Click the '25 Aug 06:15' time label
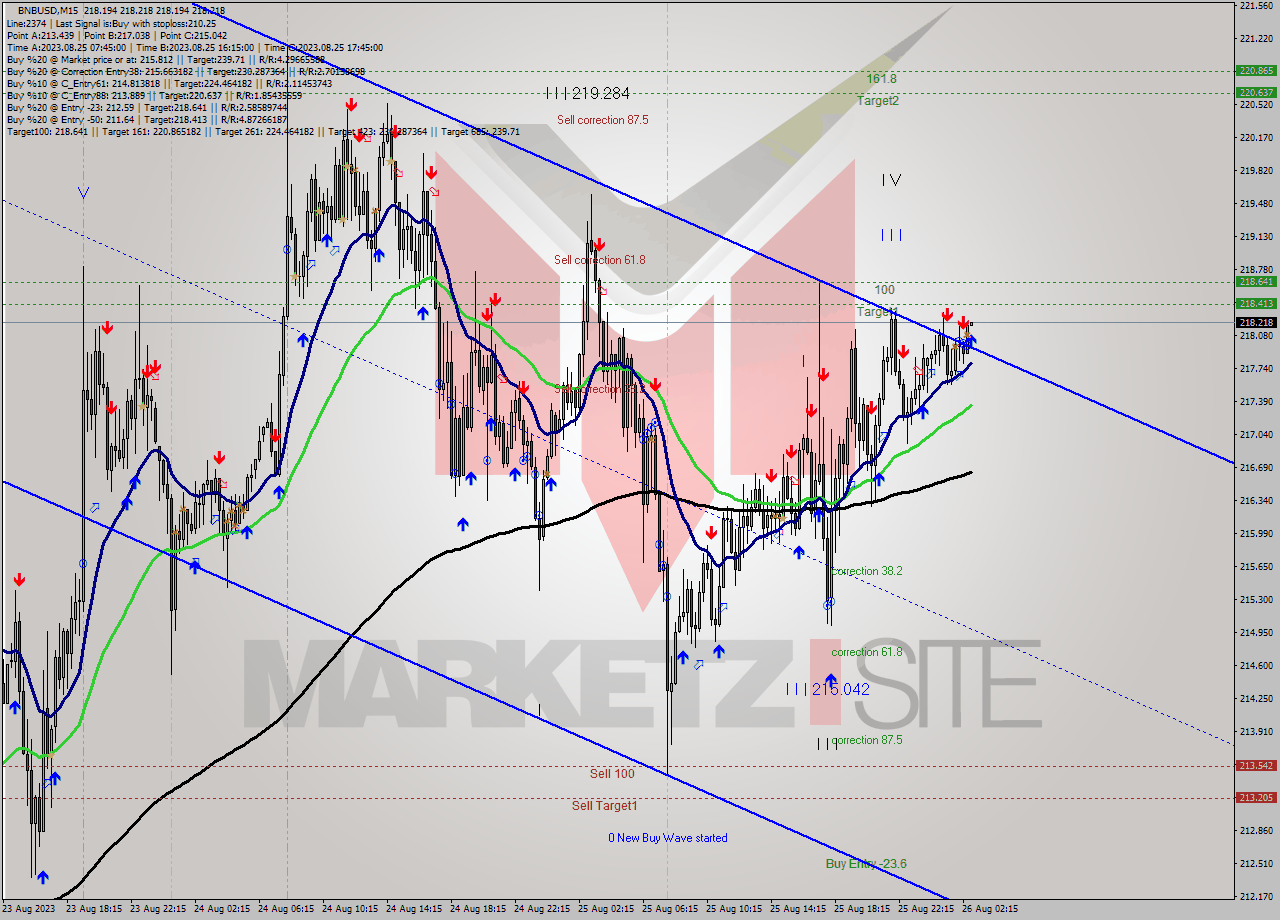Viewport: 1280px width, 920px height. click(670, 909)
